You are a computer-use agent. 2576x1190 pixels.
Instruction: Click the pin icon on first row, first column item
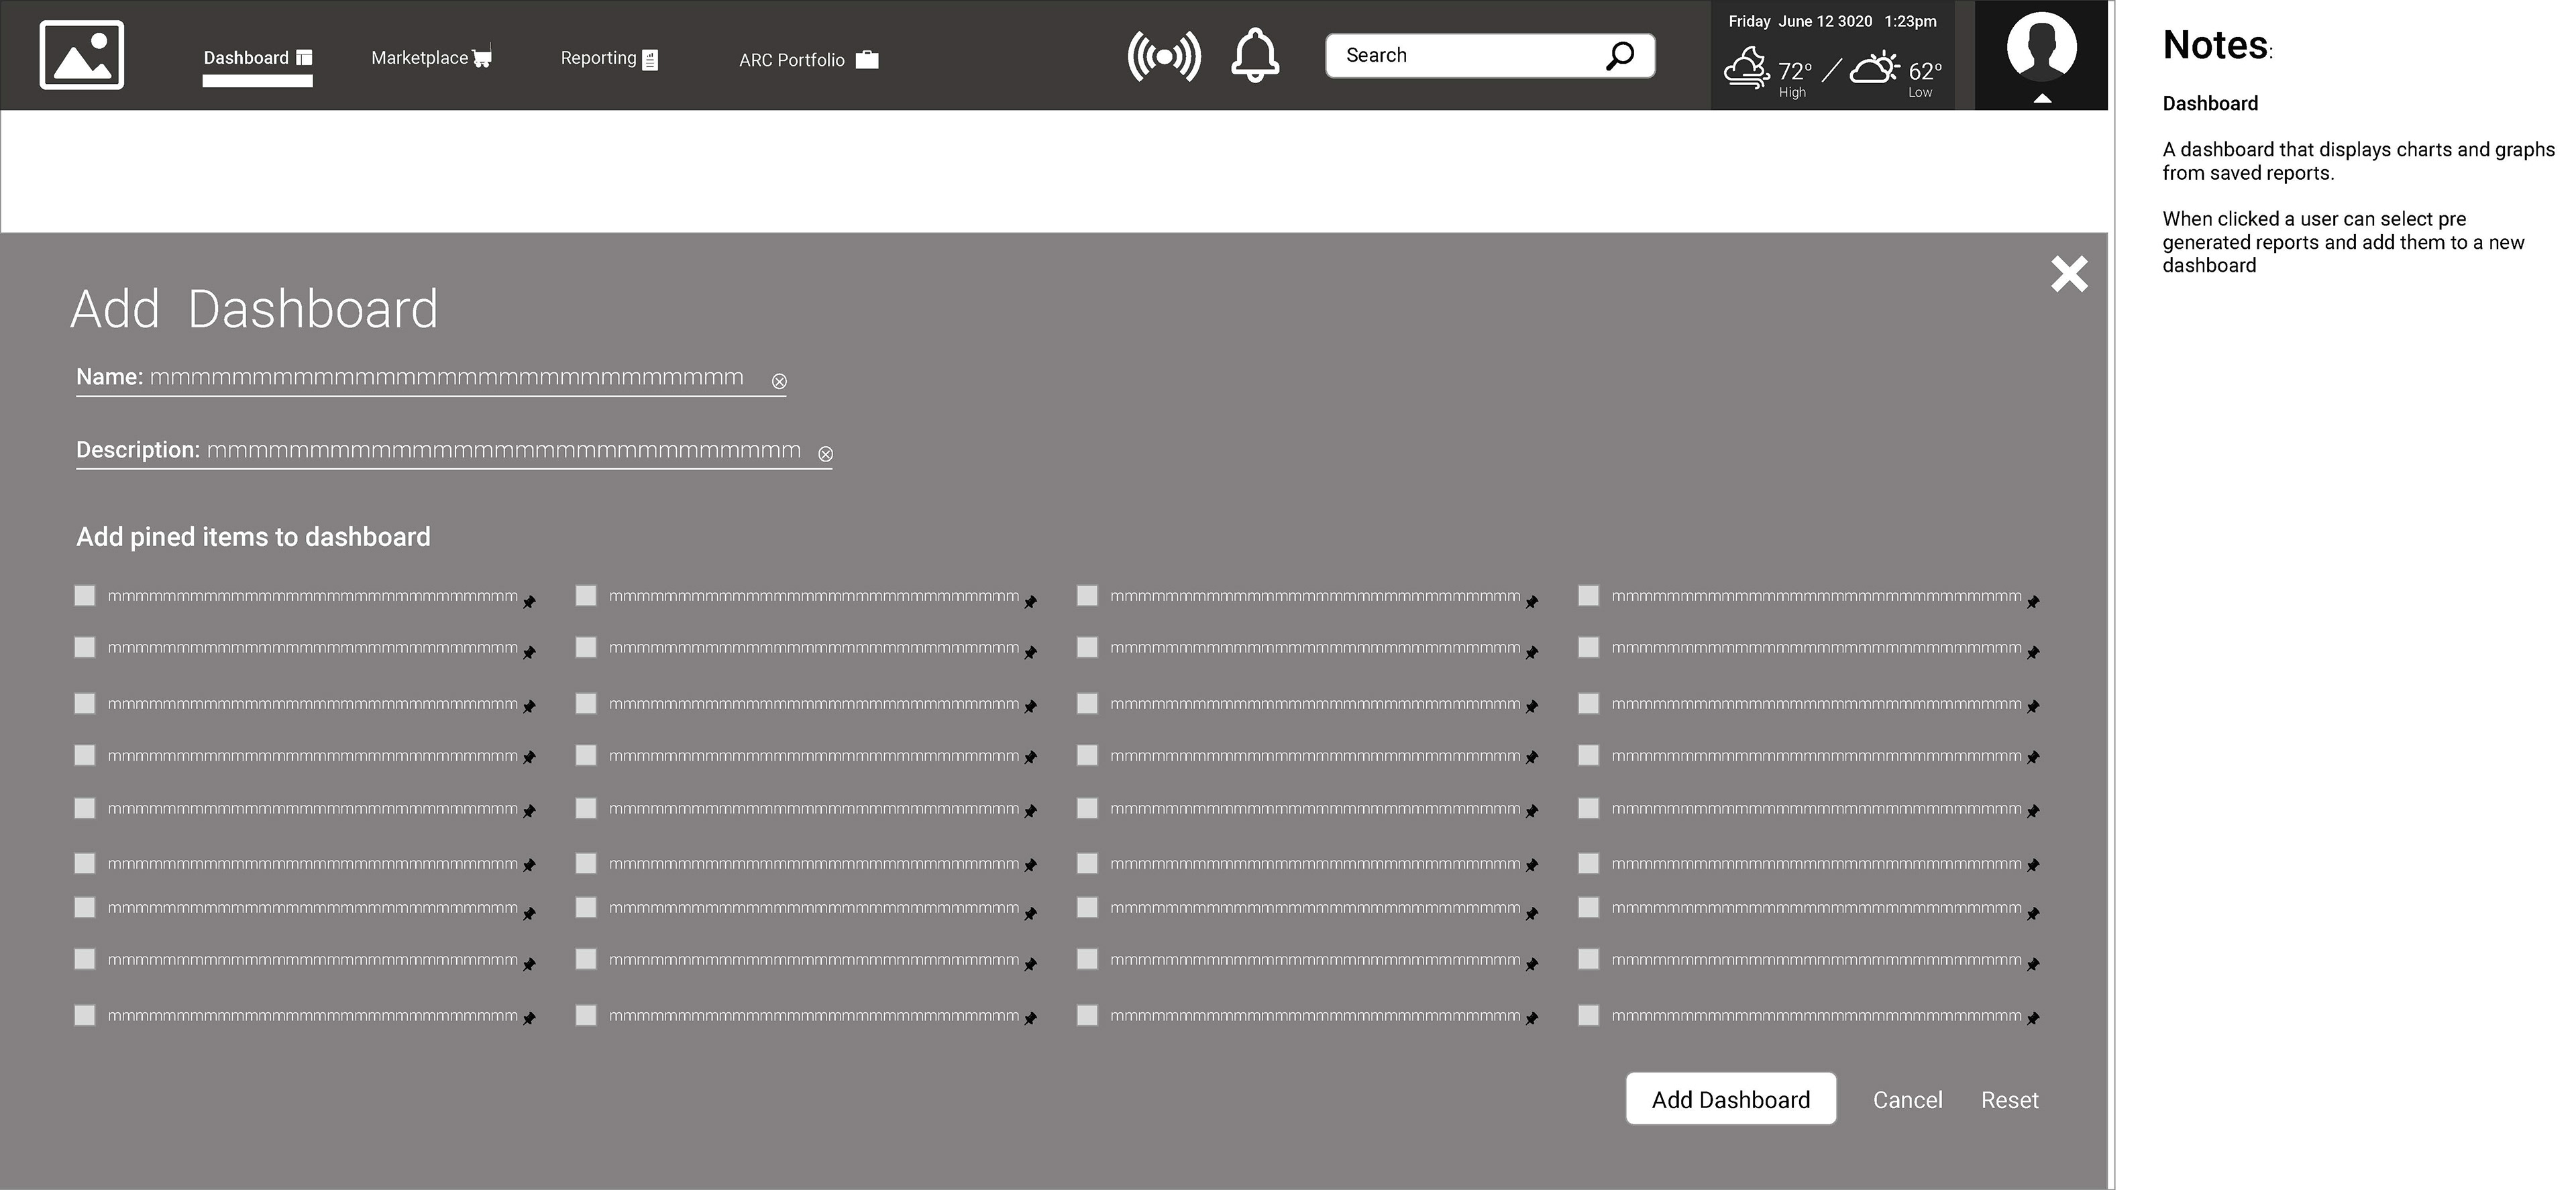(x=529, y=601)
